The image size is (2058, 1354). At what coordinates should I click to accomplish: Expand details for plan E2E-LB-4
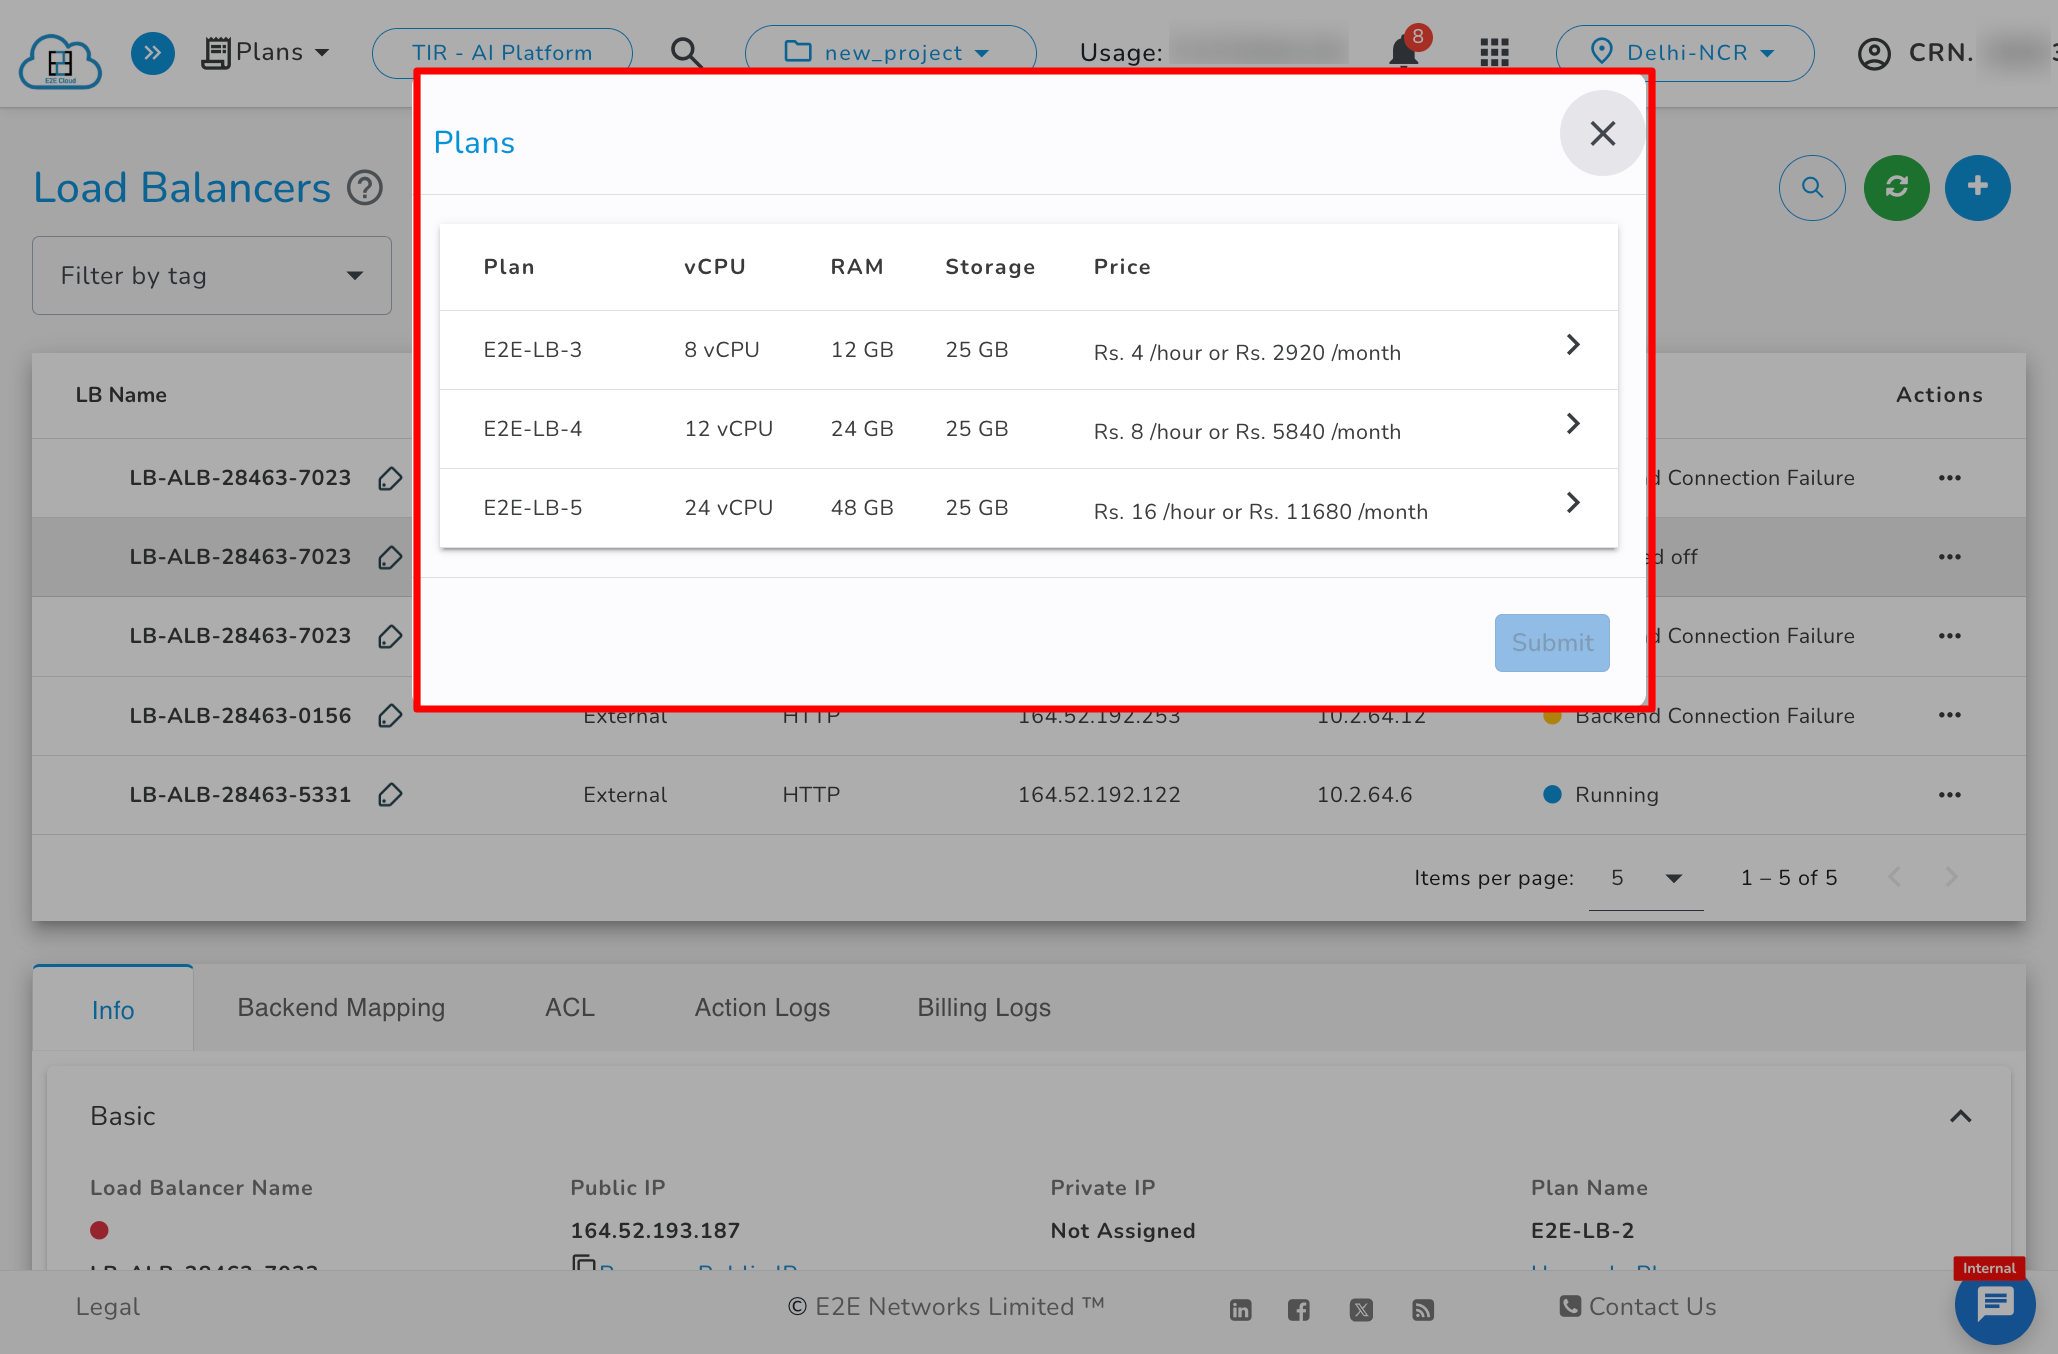pos(1573,424)
